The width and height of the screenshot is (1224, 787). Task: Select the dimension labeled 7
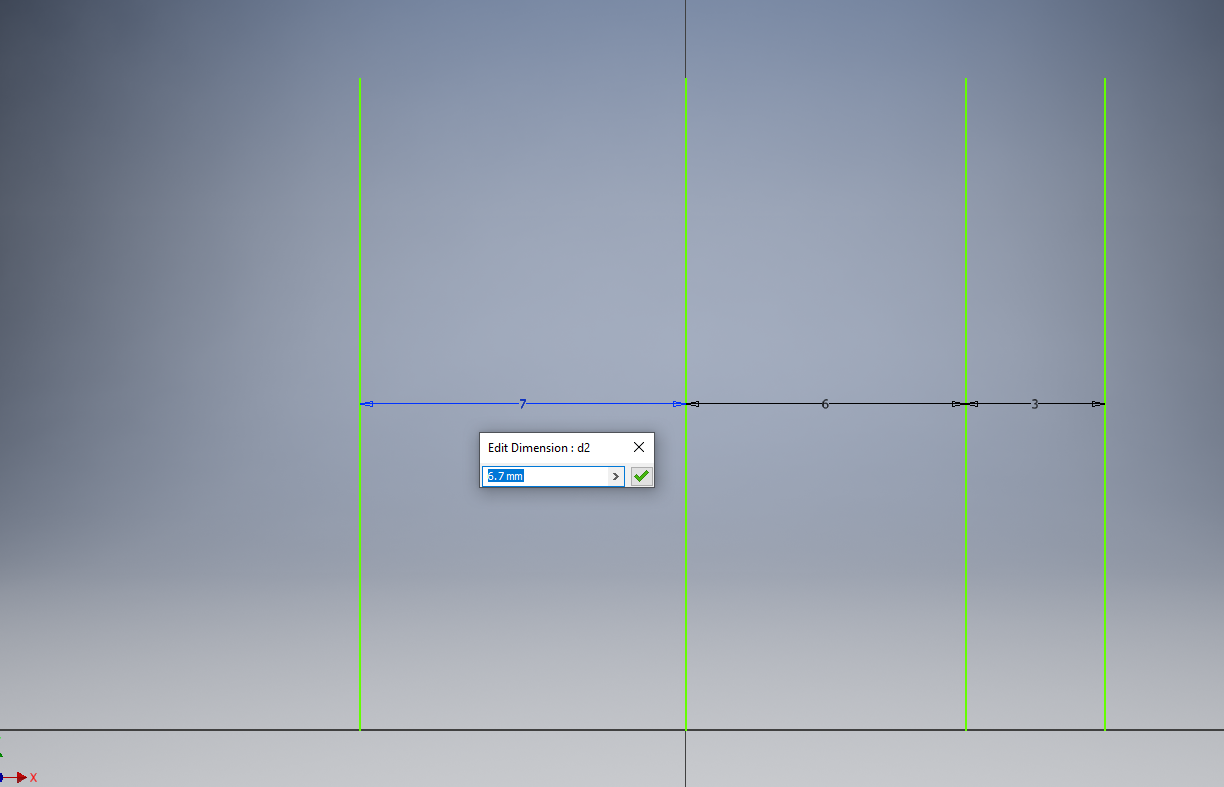[x=521, y=404]
